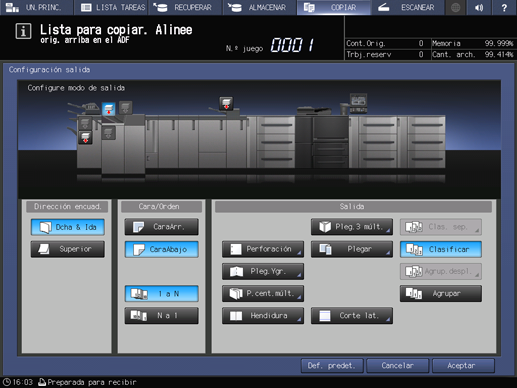Select Dcha & Izda binding direction
Screen dimensions: 517x388
tap(68, 227)
